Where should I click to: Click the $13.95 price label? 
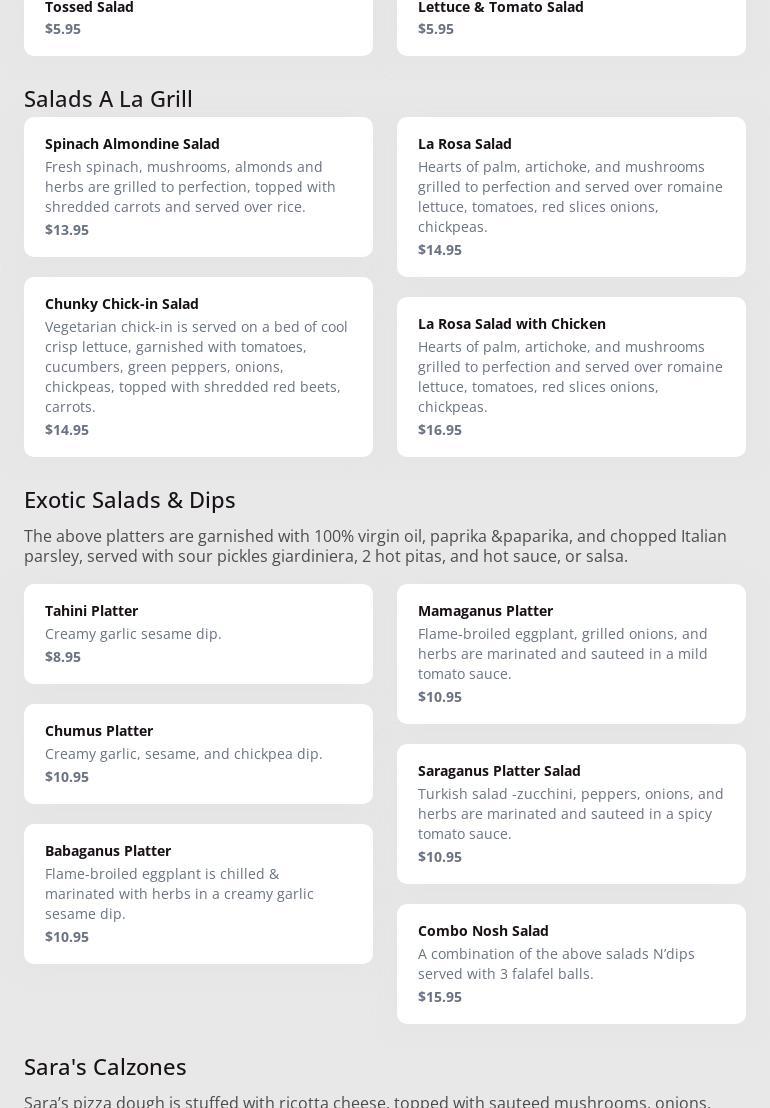[x=67, y=230]
